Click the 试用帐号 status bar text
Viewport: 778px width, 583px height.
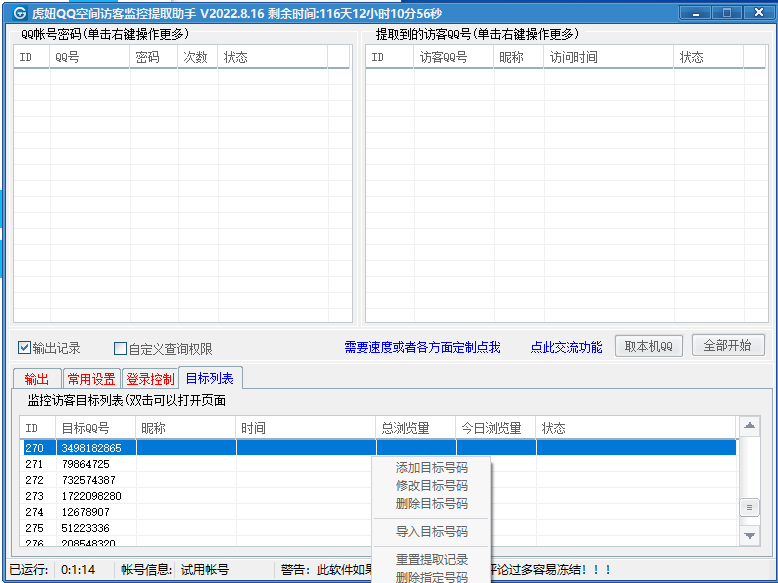coord(204,570)
